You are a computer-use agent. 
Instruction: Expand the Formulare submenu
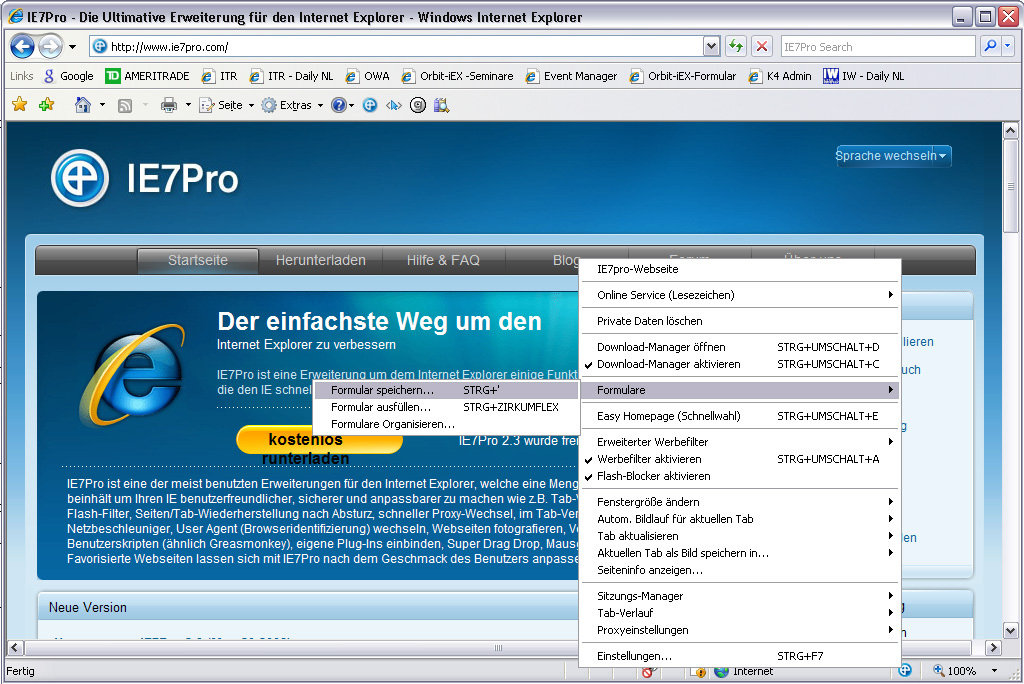738,390
